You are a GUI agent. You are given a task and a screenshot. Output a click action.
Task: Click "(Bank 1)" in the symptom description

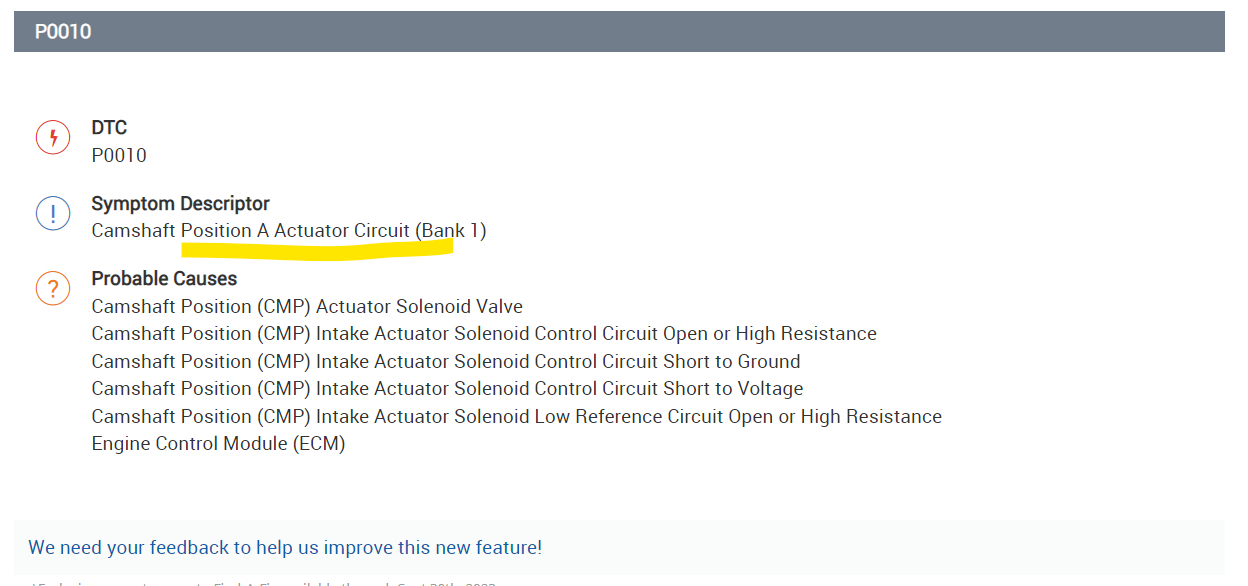click(451, 231)
